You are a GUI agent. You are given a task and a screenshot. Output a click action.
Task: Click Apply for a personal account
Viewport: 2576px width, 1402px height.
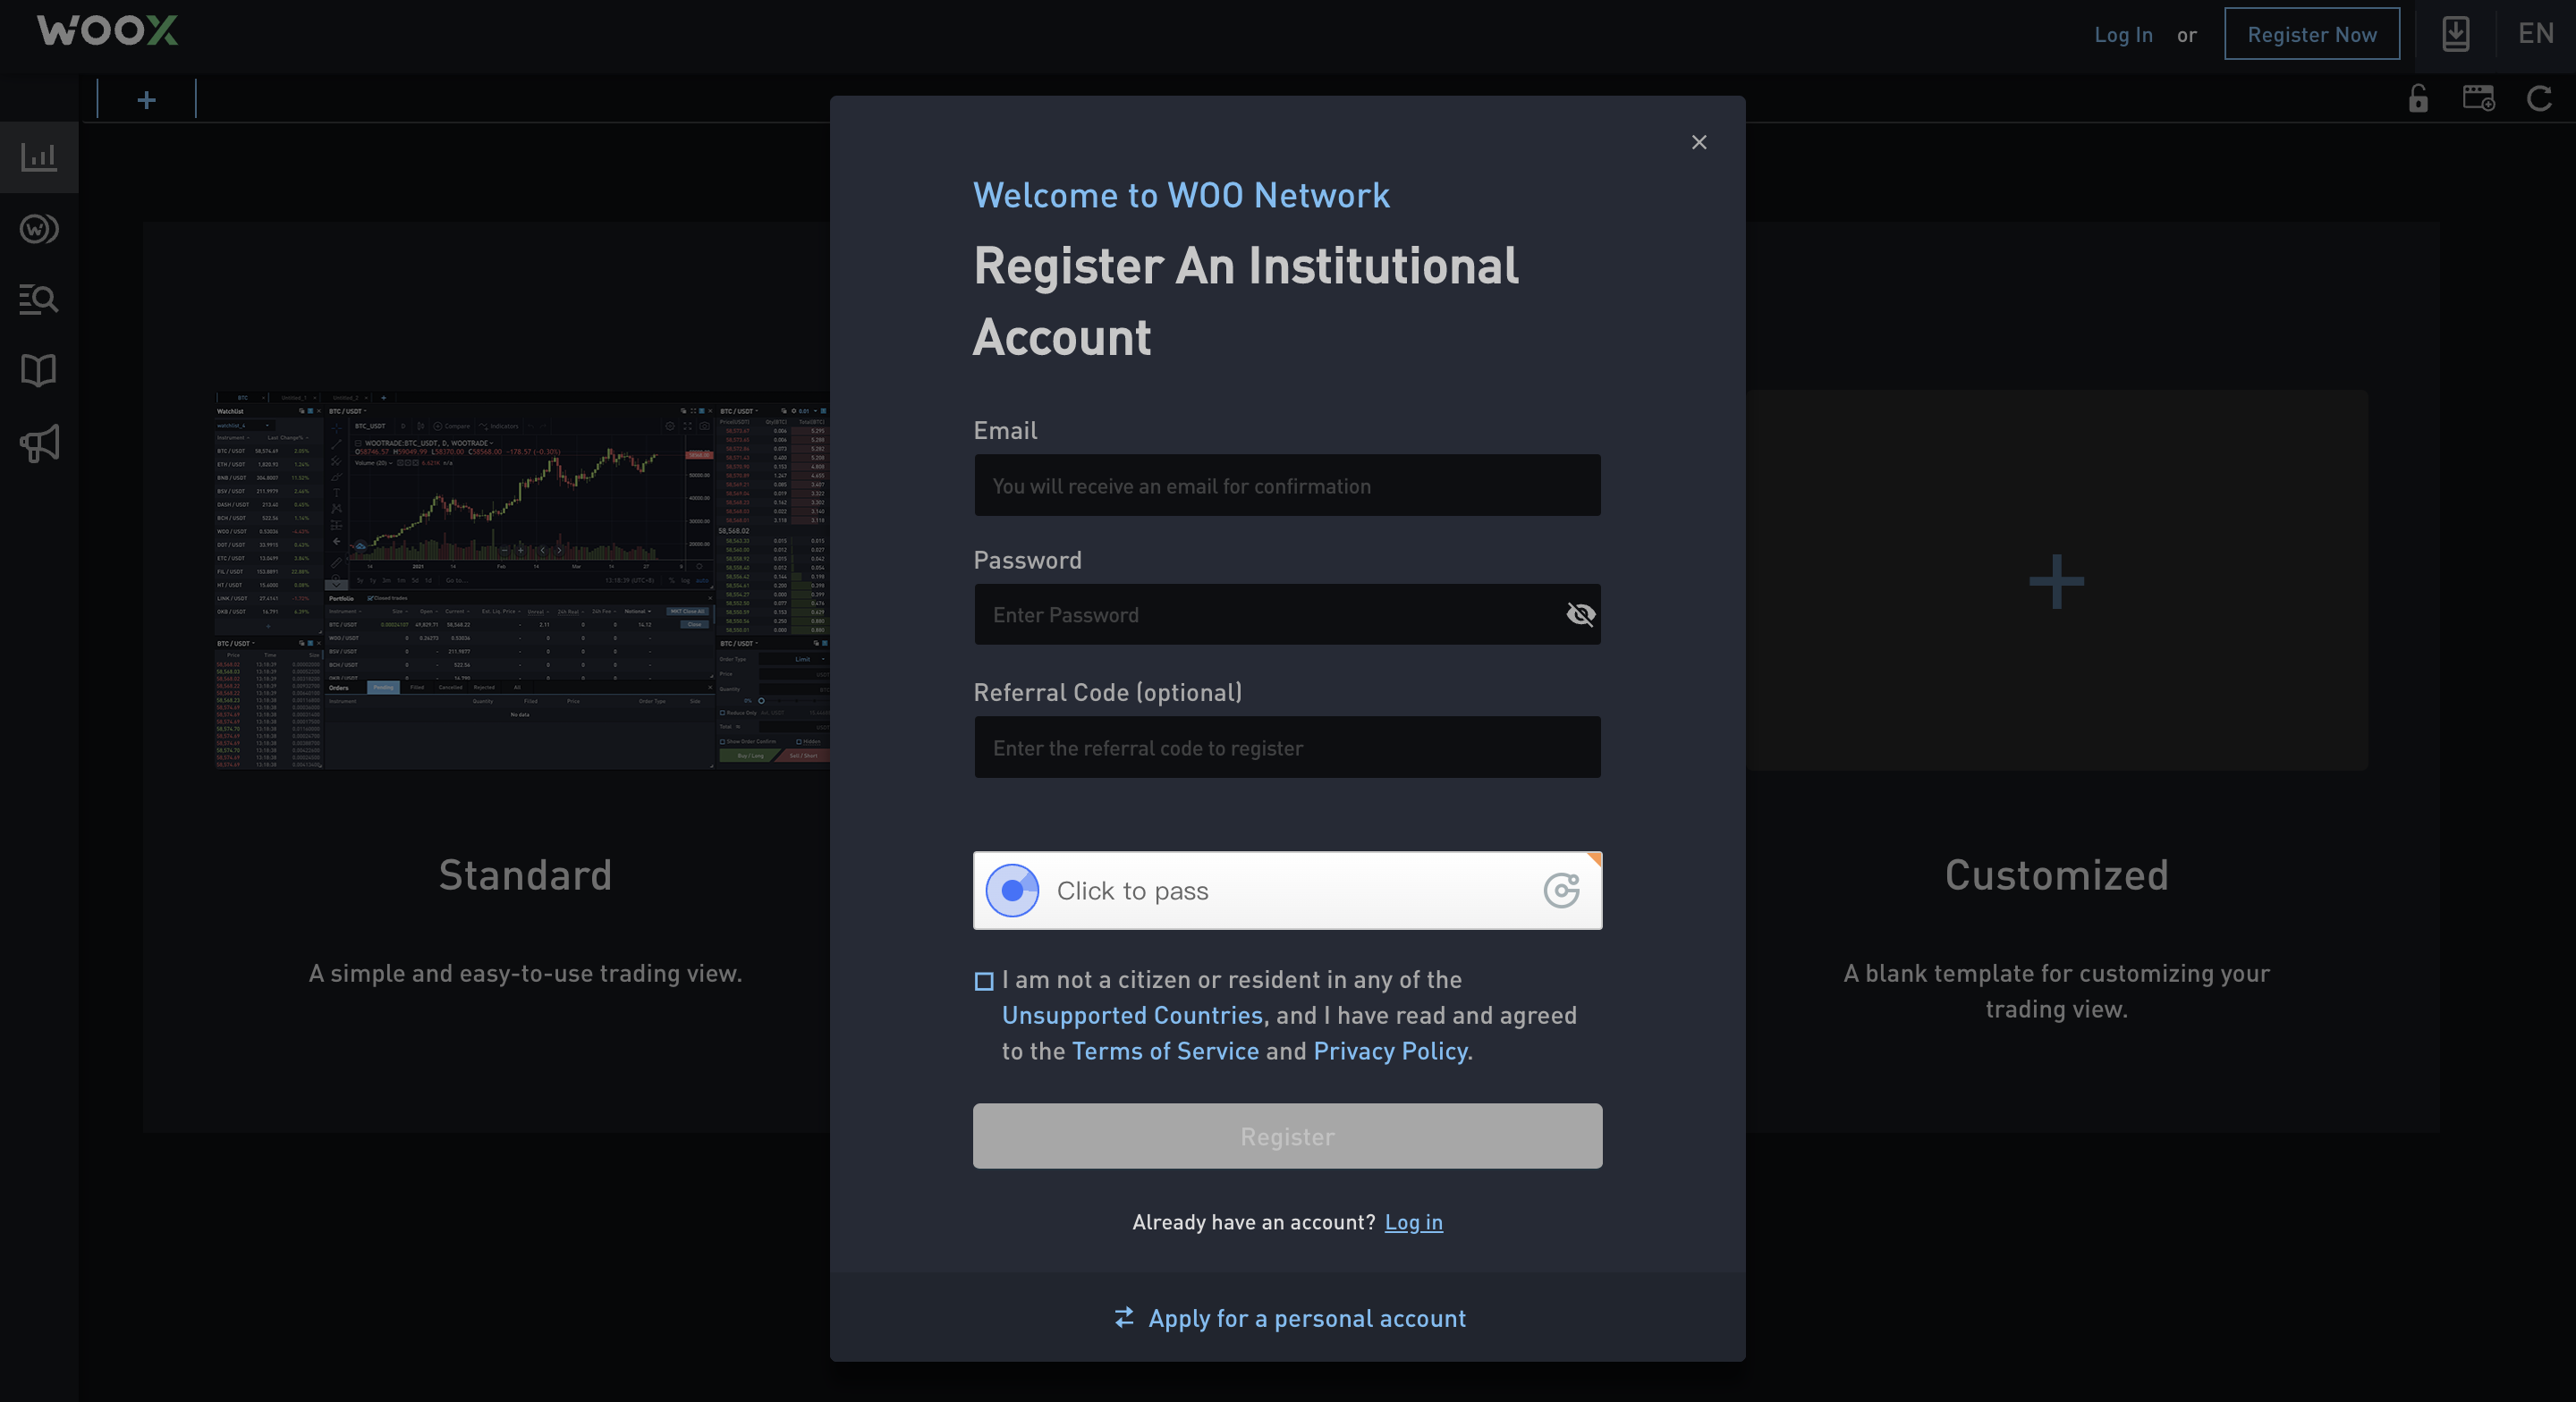tap(1290, 1318)
